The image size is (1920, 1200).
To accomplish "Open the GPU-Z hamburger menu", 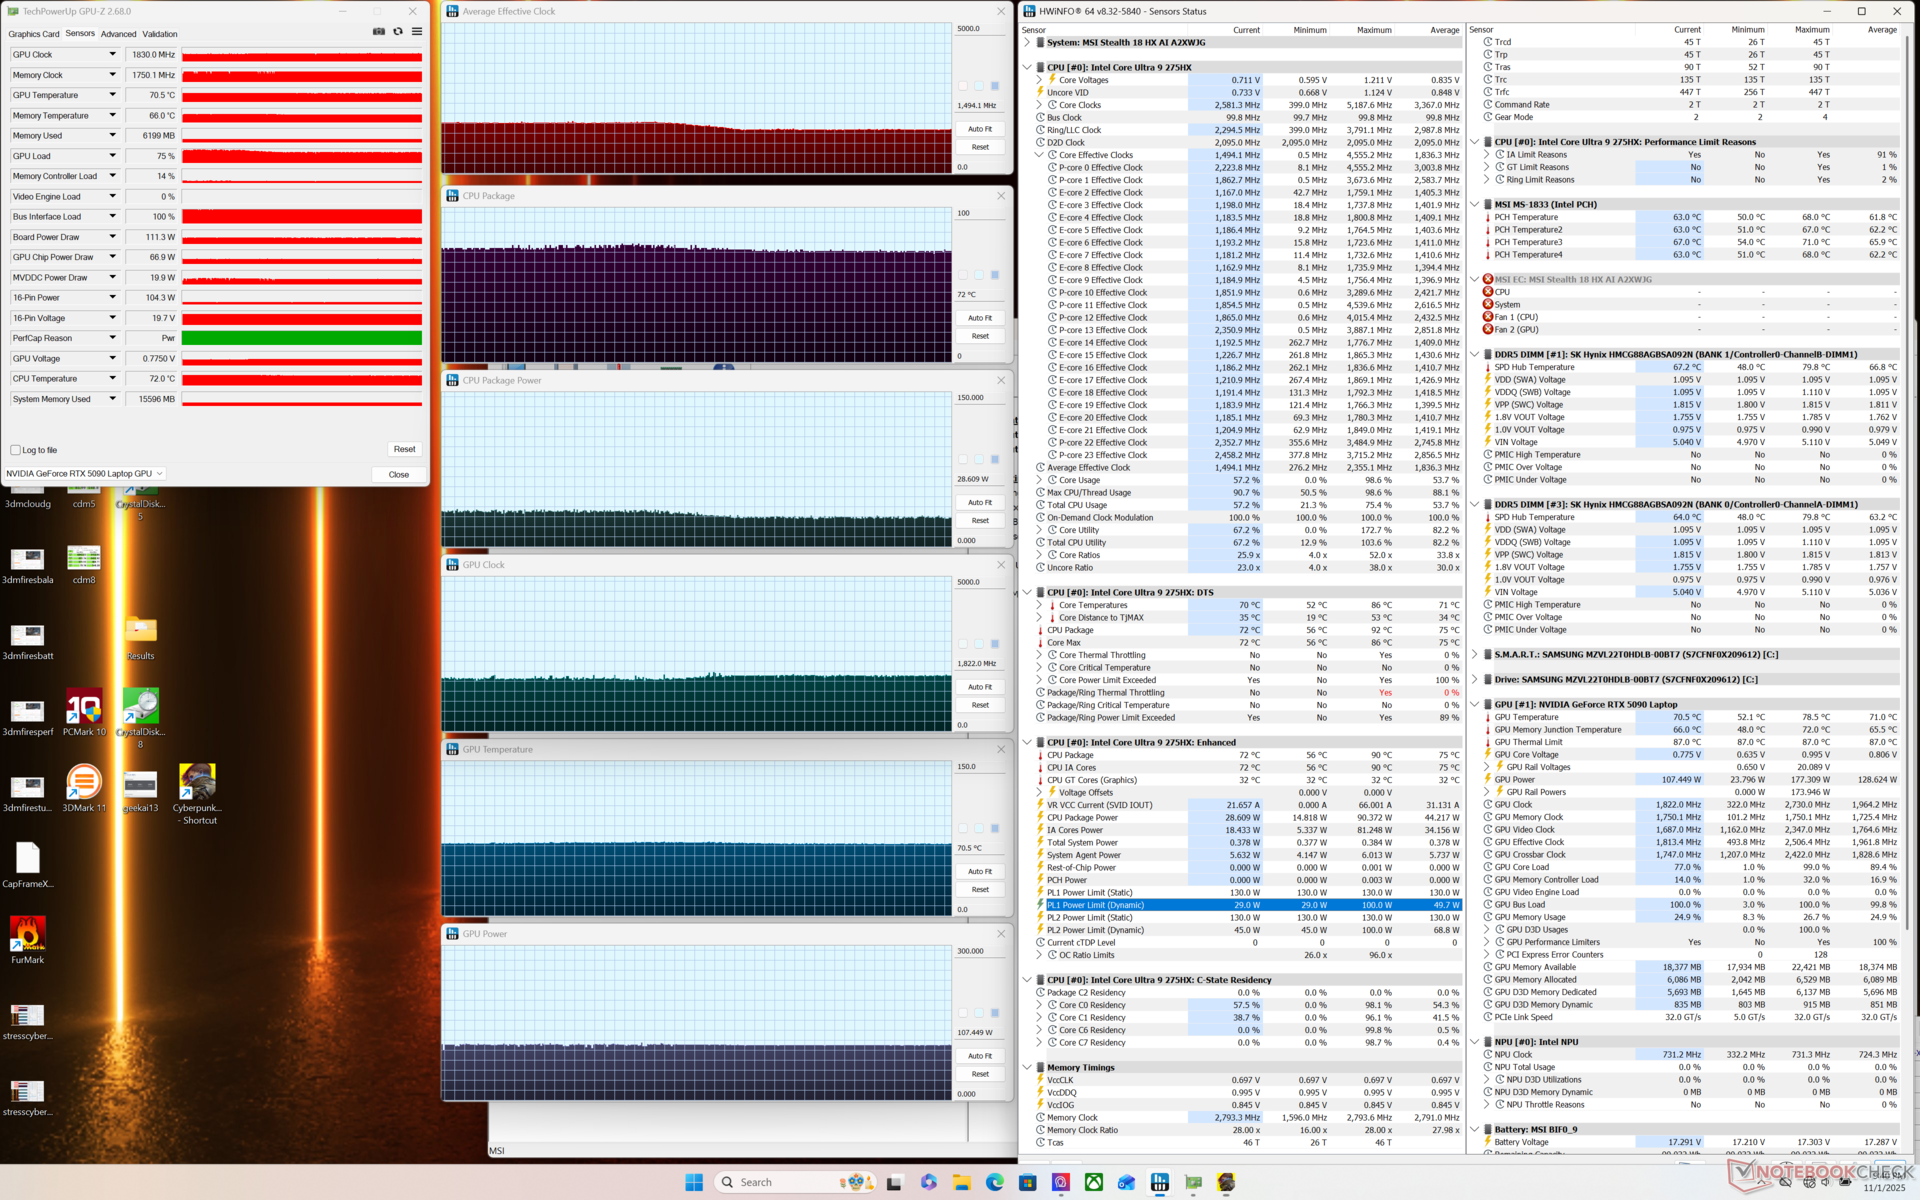I will tap(417, 32).
